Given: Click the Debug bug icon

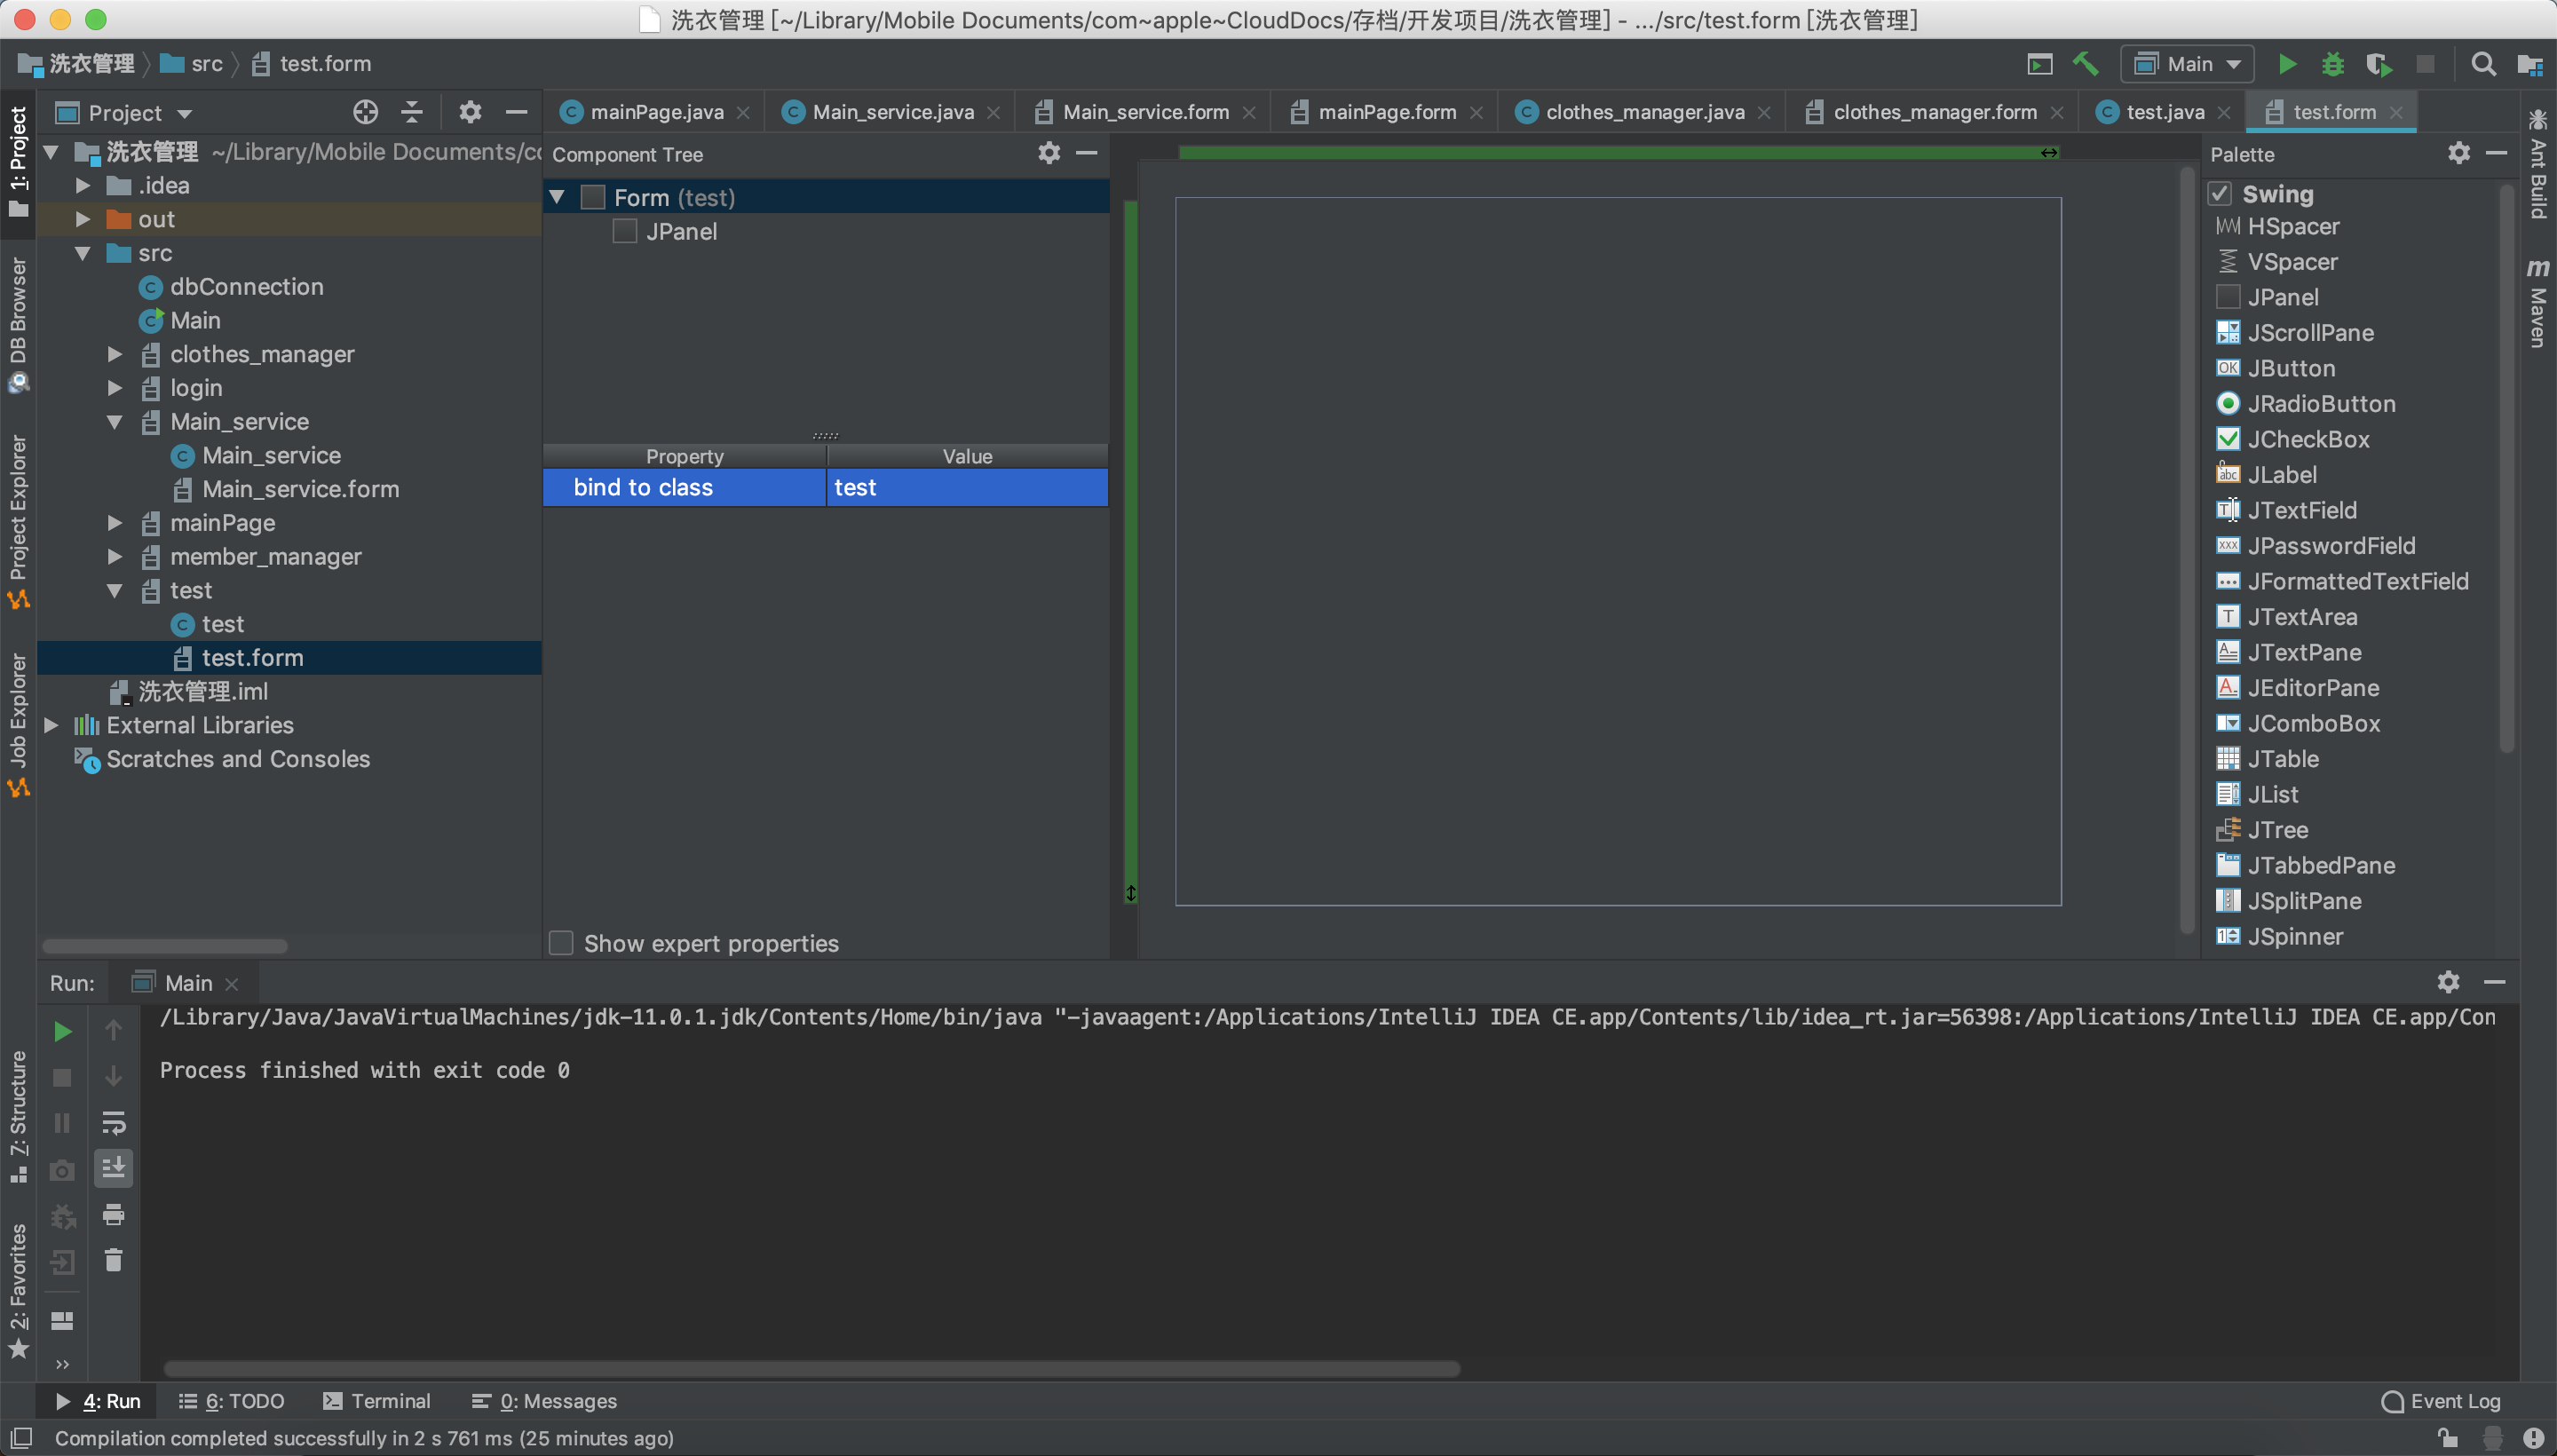Looking at the screenshot, I should click(x=2332, y=64).
